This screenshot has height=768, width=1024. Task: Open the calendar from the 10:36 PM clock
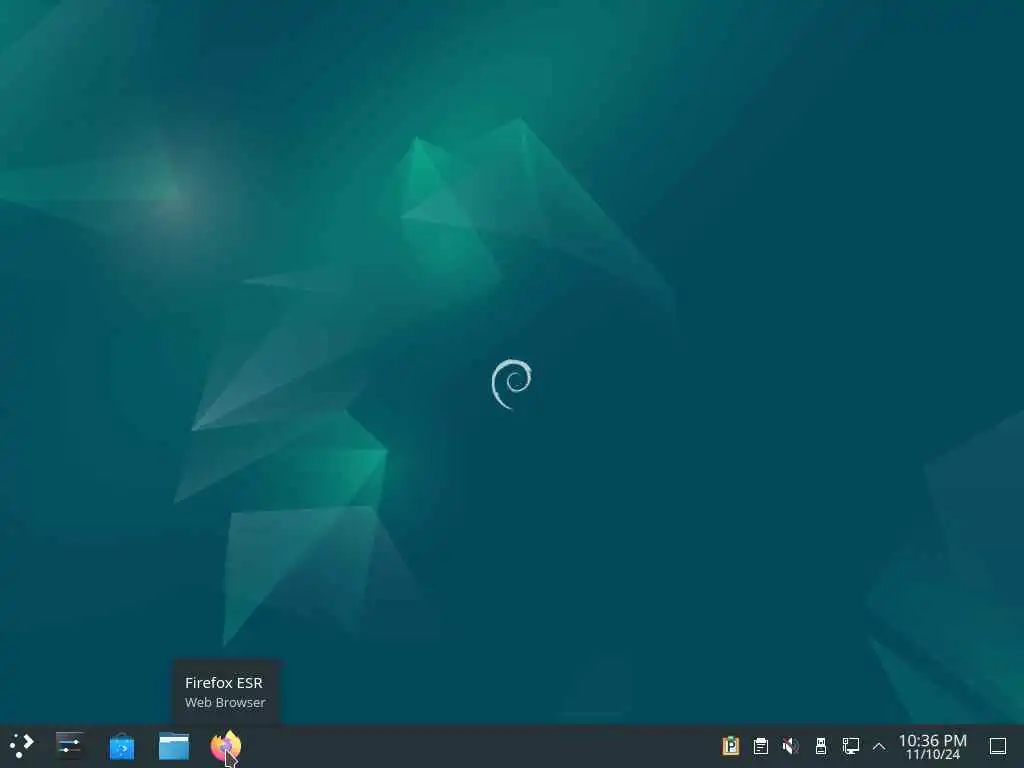tap(933, 746)
